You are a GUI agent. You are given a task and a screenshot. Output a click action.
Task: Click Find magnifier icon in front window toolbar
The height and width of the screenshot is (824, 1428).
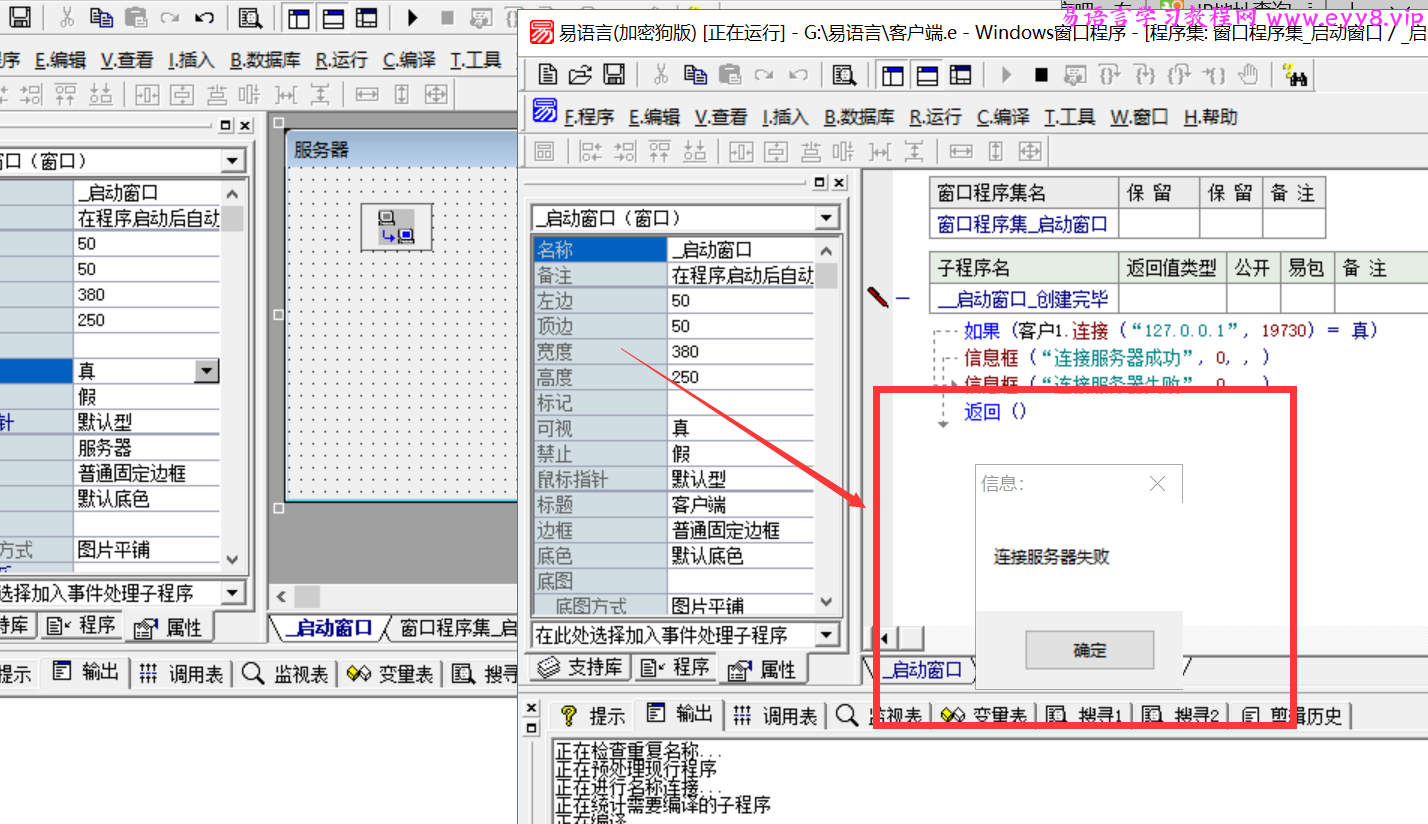845,75
